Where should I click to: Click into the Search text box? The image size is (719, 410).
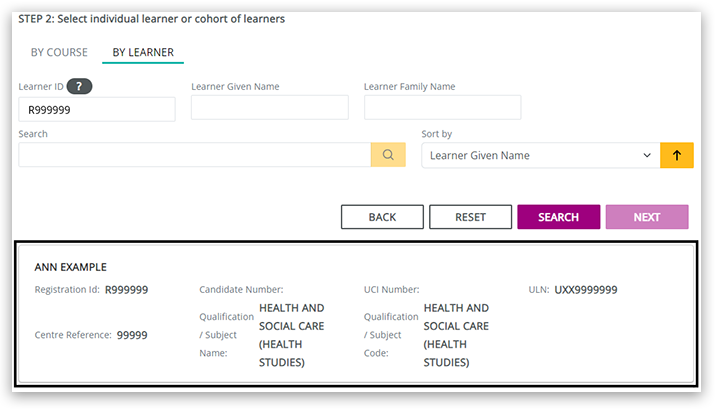coord(194,155)
